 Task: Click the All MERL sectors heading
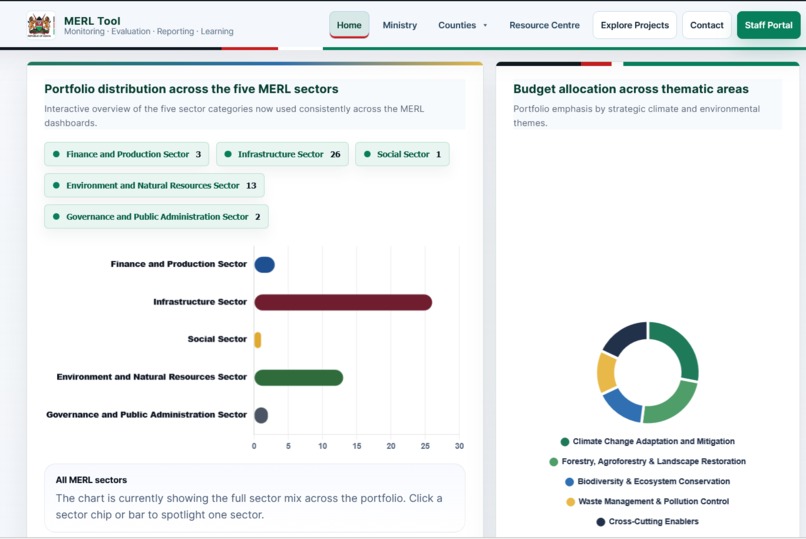91,480
